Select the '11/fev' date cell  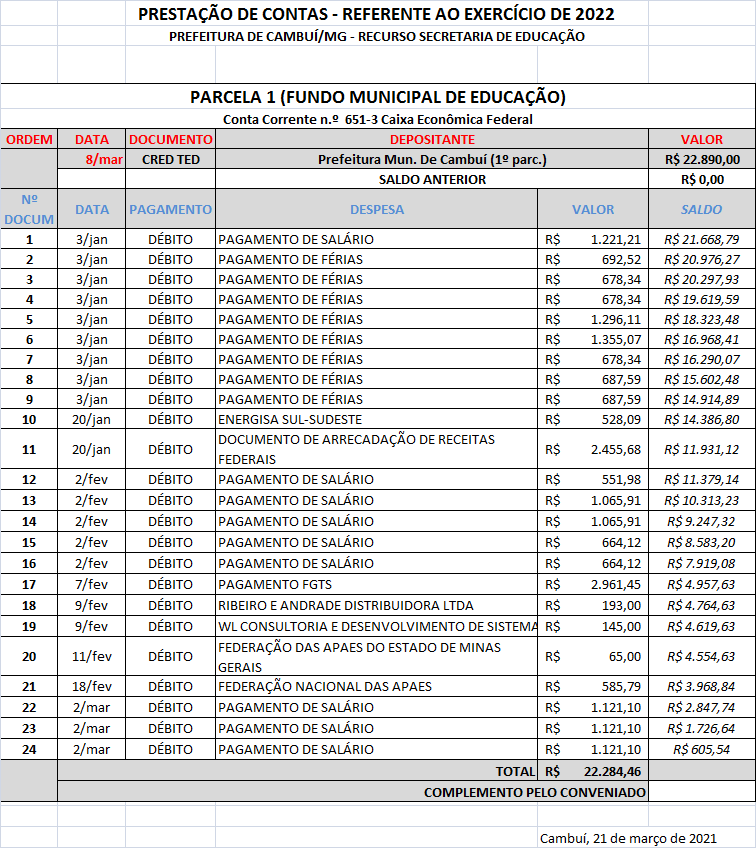coord(91,656)
